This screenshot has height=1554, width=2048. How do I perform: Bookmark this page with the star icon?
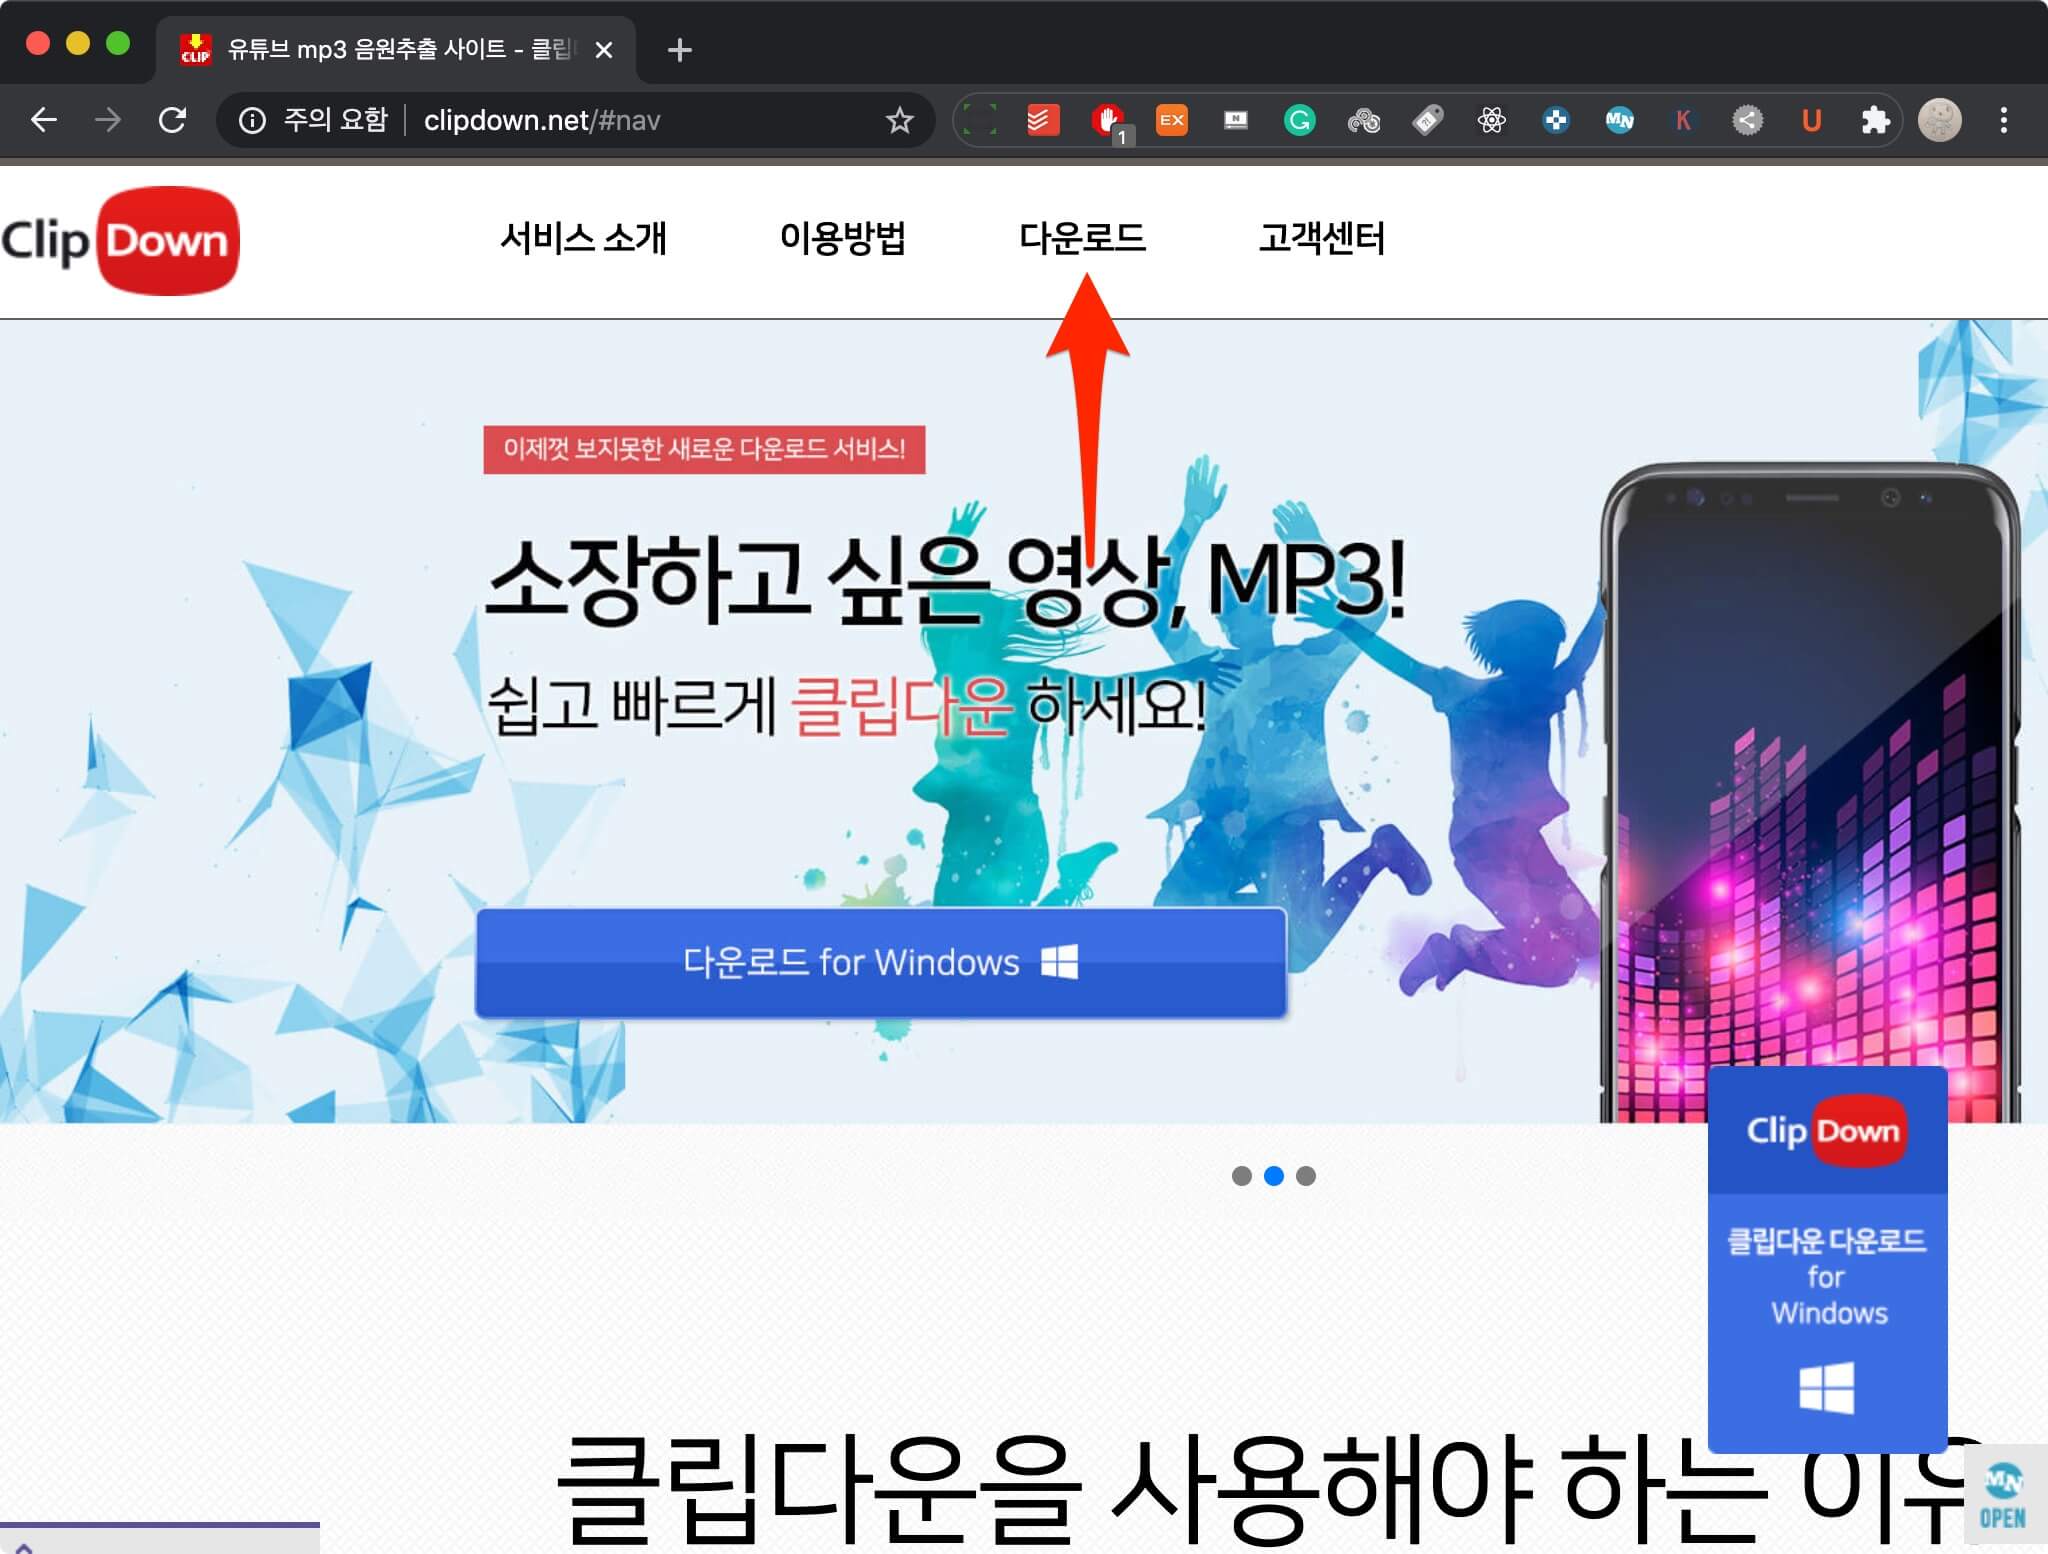tap(899, 121)
